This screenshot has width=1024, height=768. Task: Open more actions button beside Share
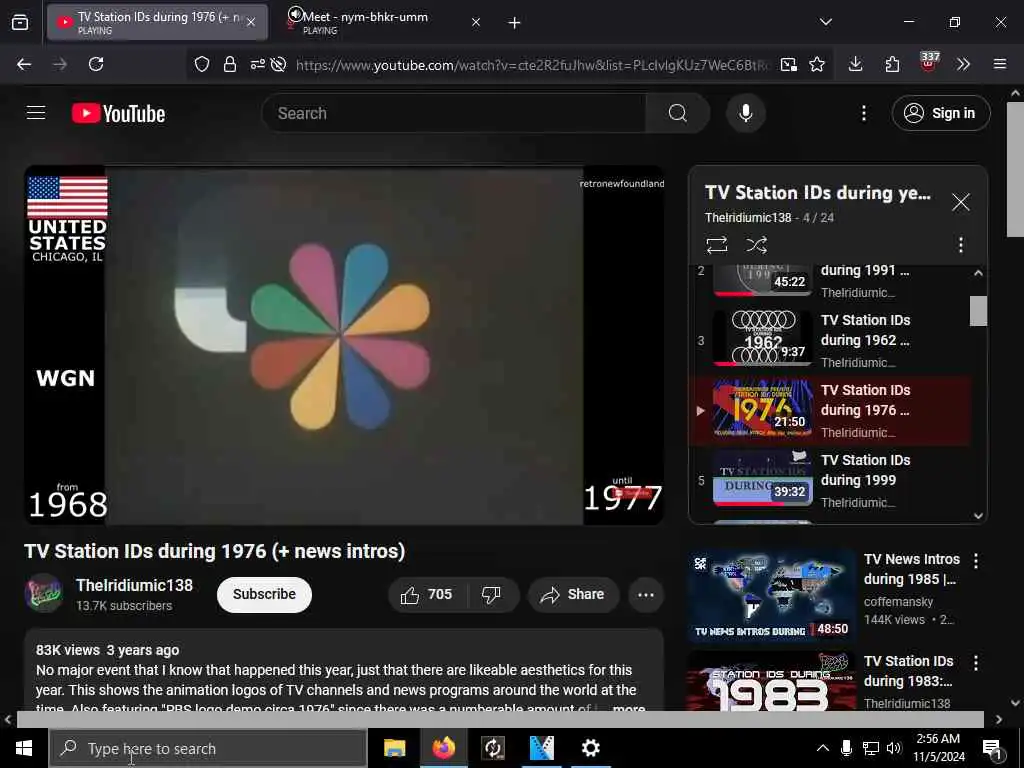646,594
